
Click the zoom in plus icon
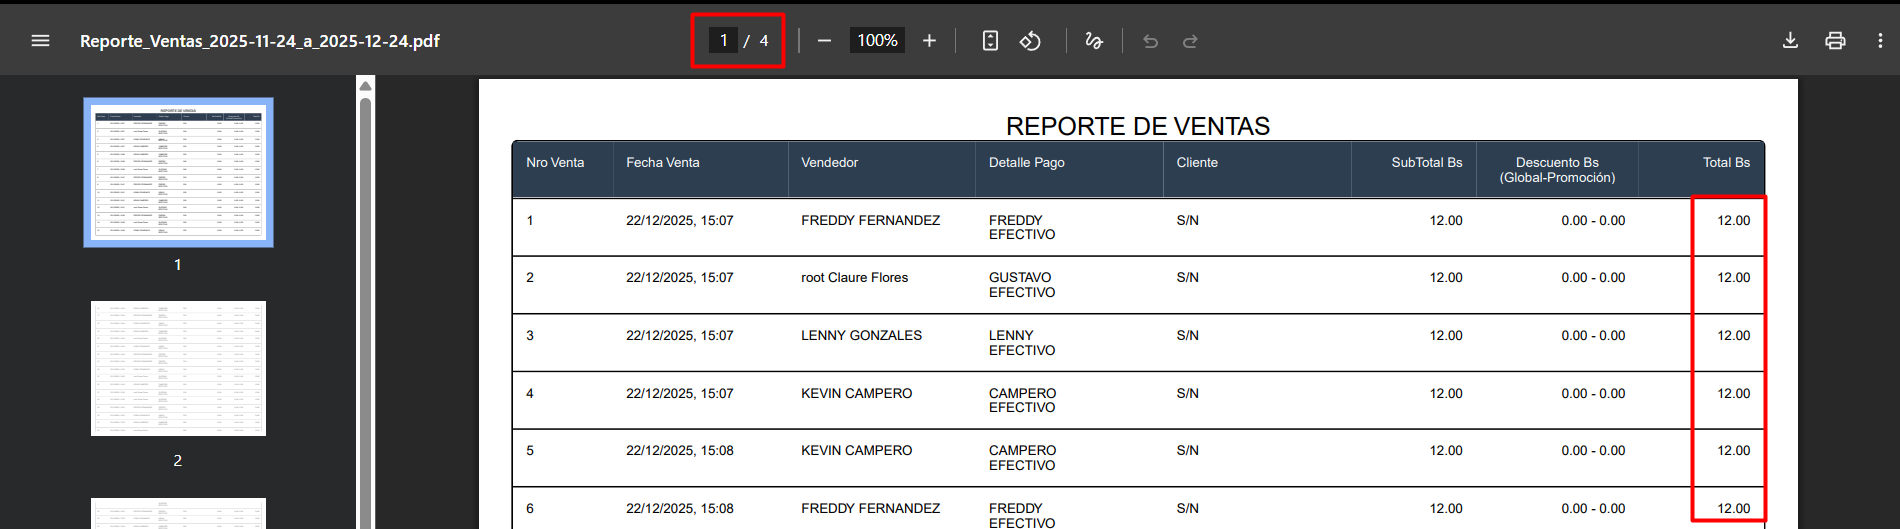click(929, 41)
